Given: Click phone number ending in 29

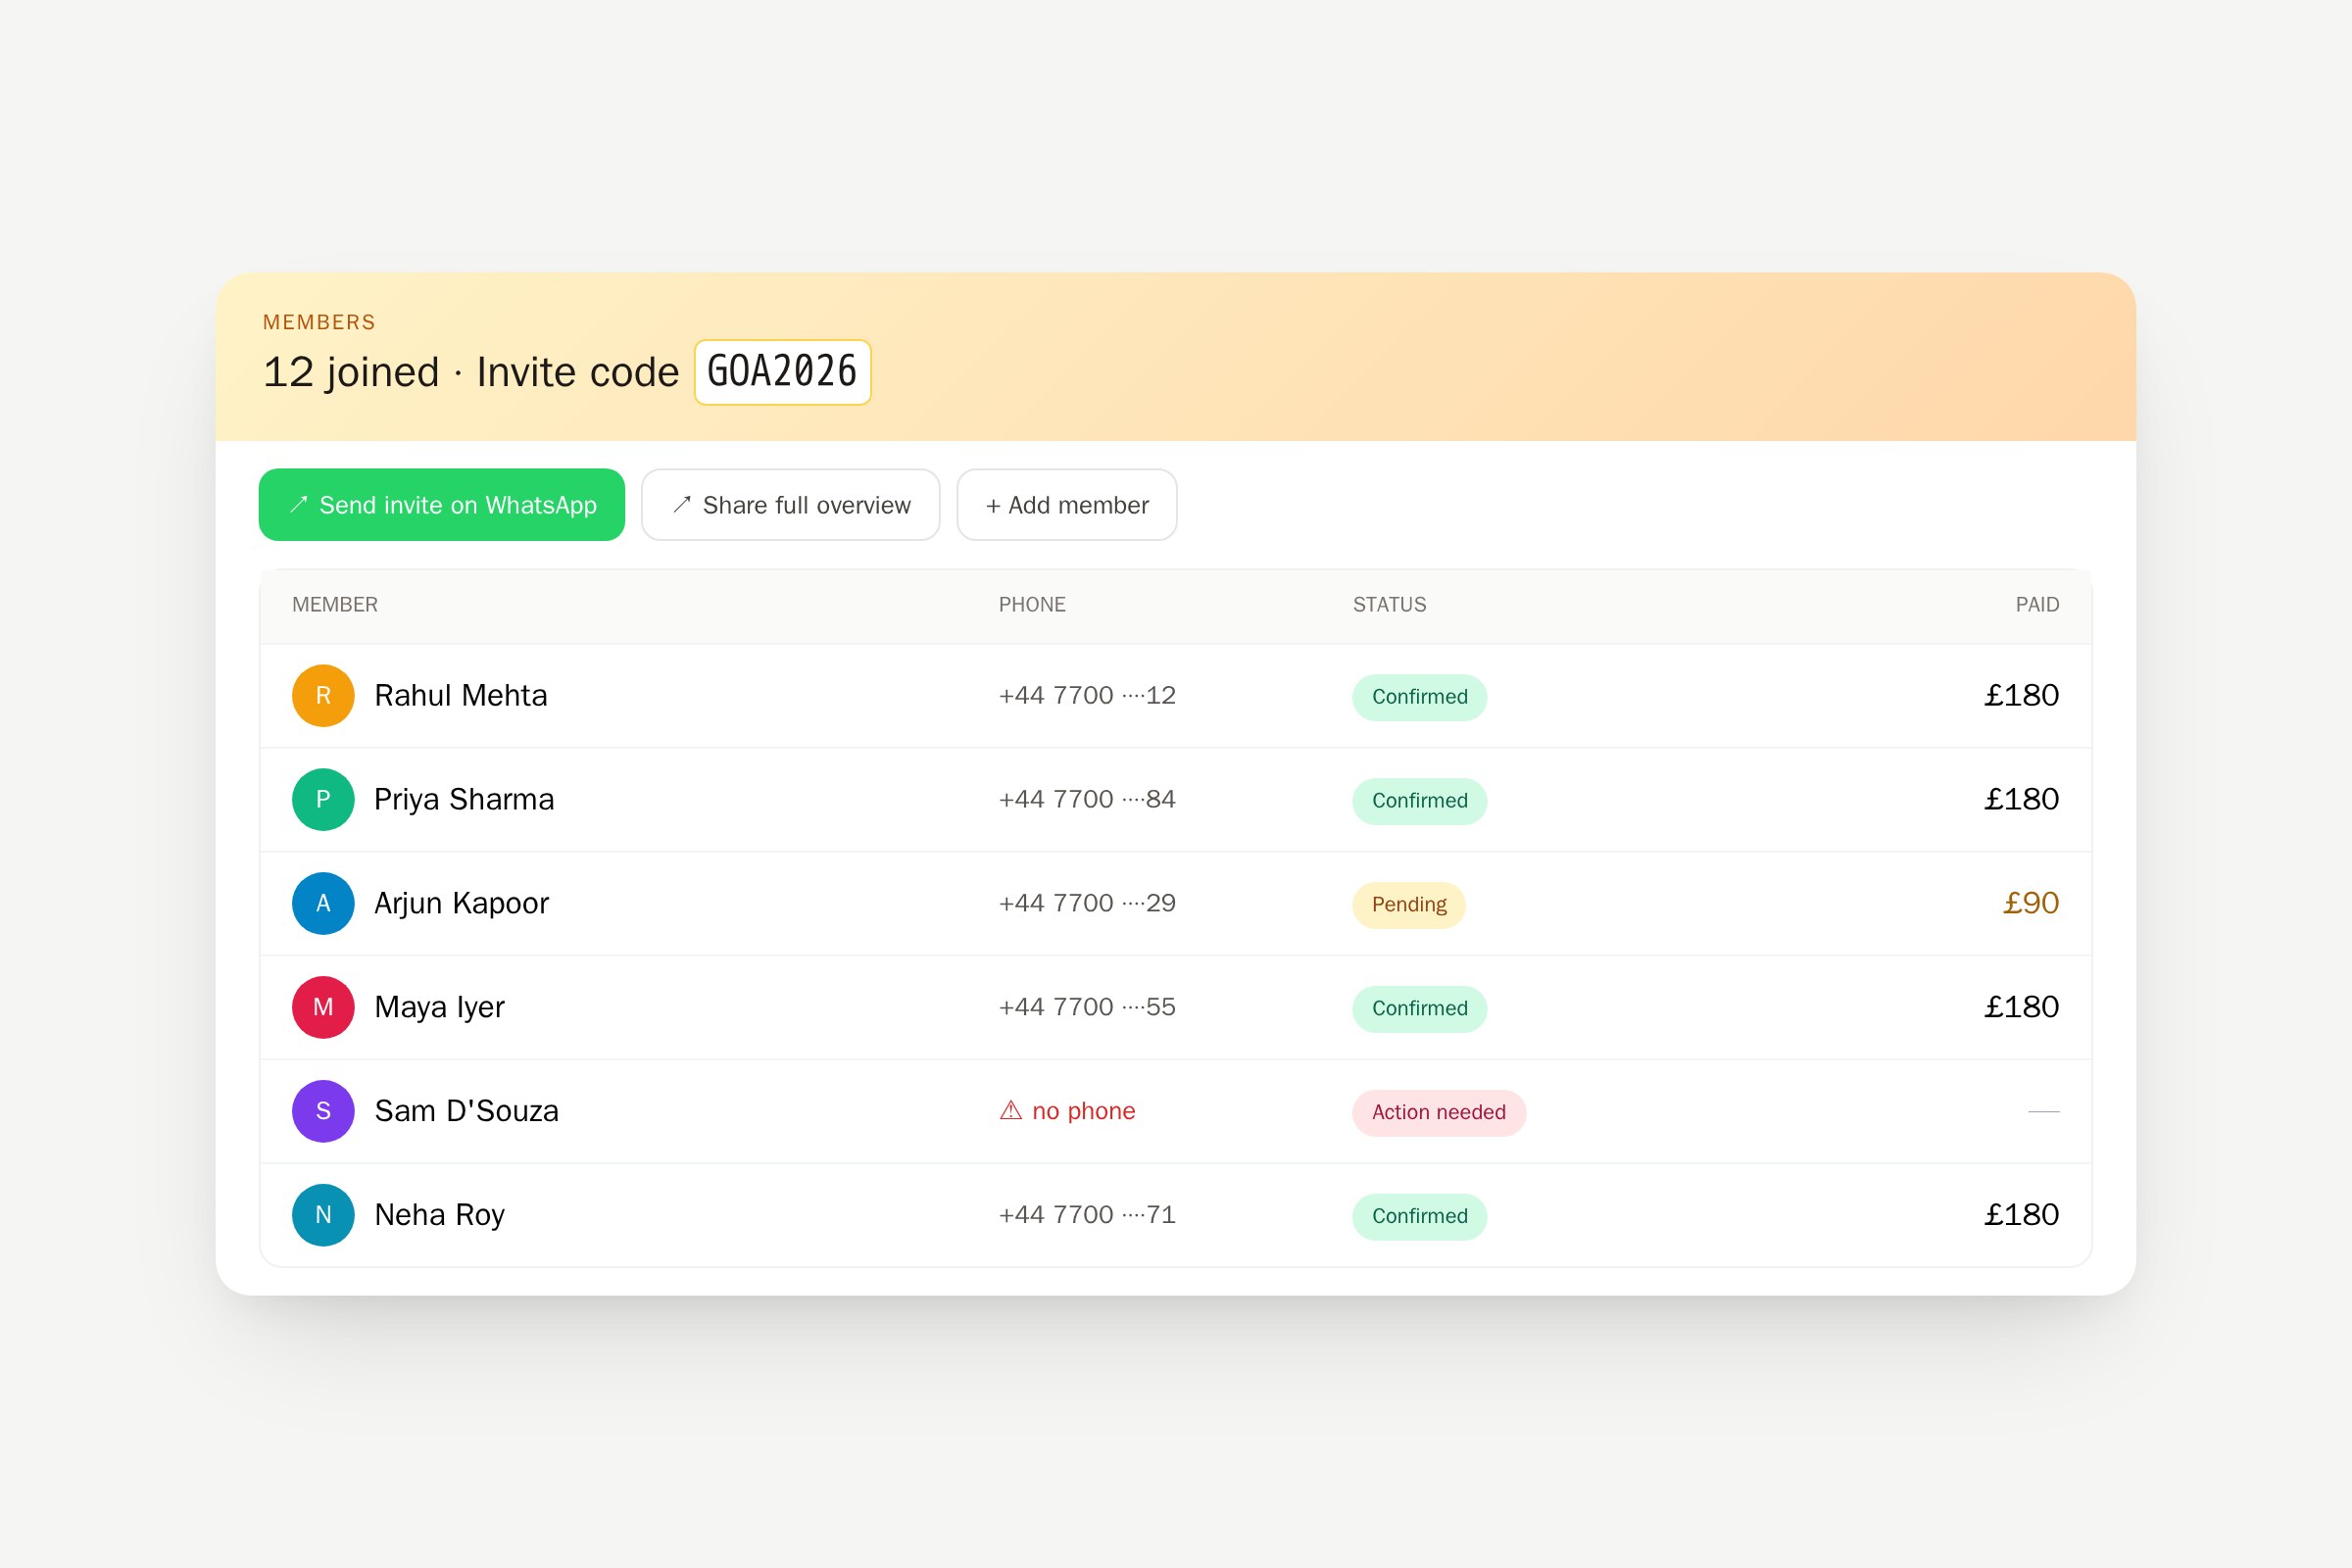Looking at the screenshot, I should pyautogui.click(x=1087, y=904).
